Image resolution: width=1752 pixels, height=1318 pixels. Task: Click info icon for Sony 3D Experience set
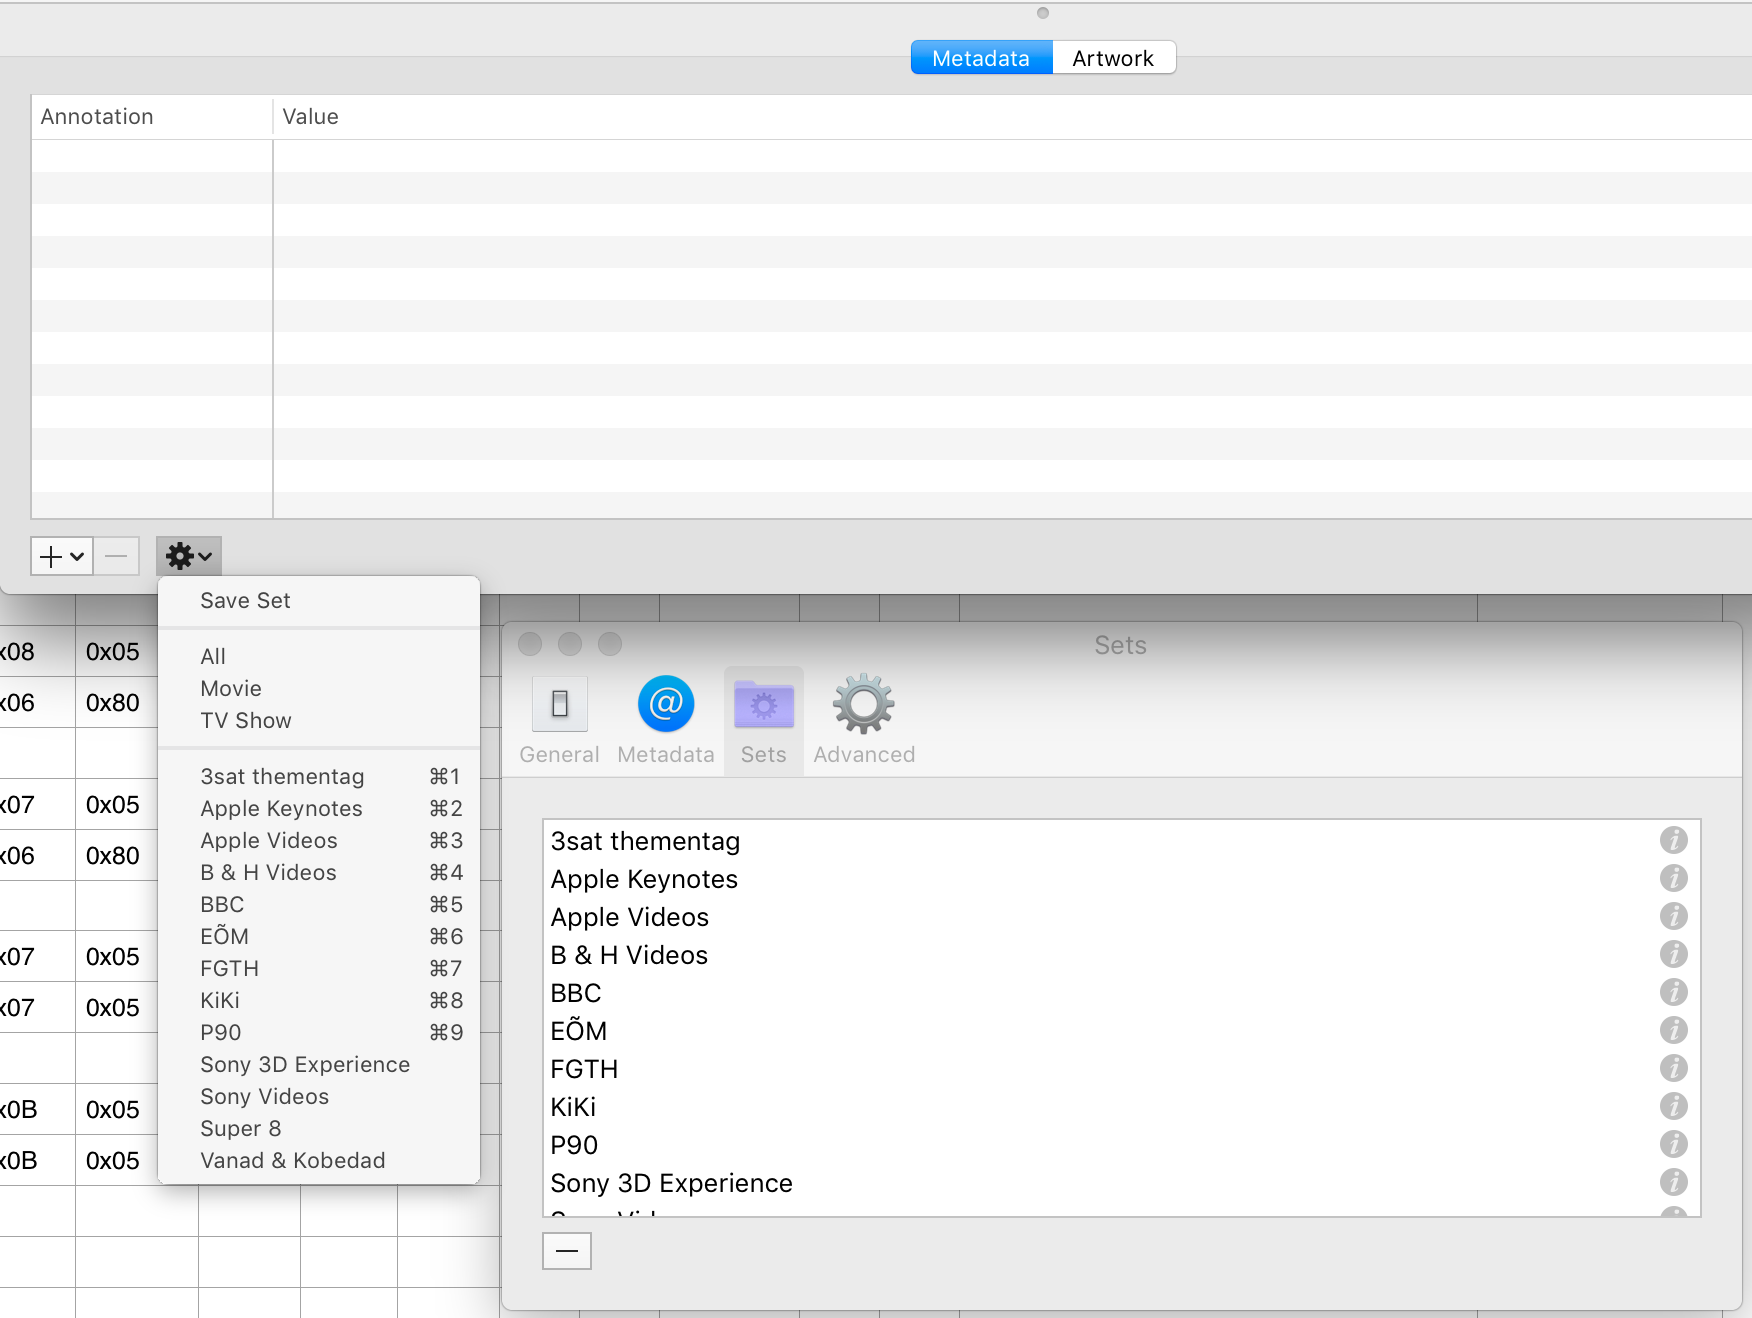[x=1674, y=1182]
